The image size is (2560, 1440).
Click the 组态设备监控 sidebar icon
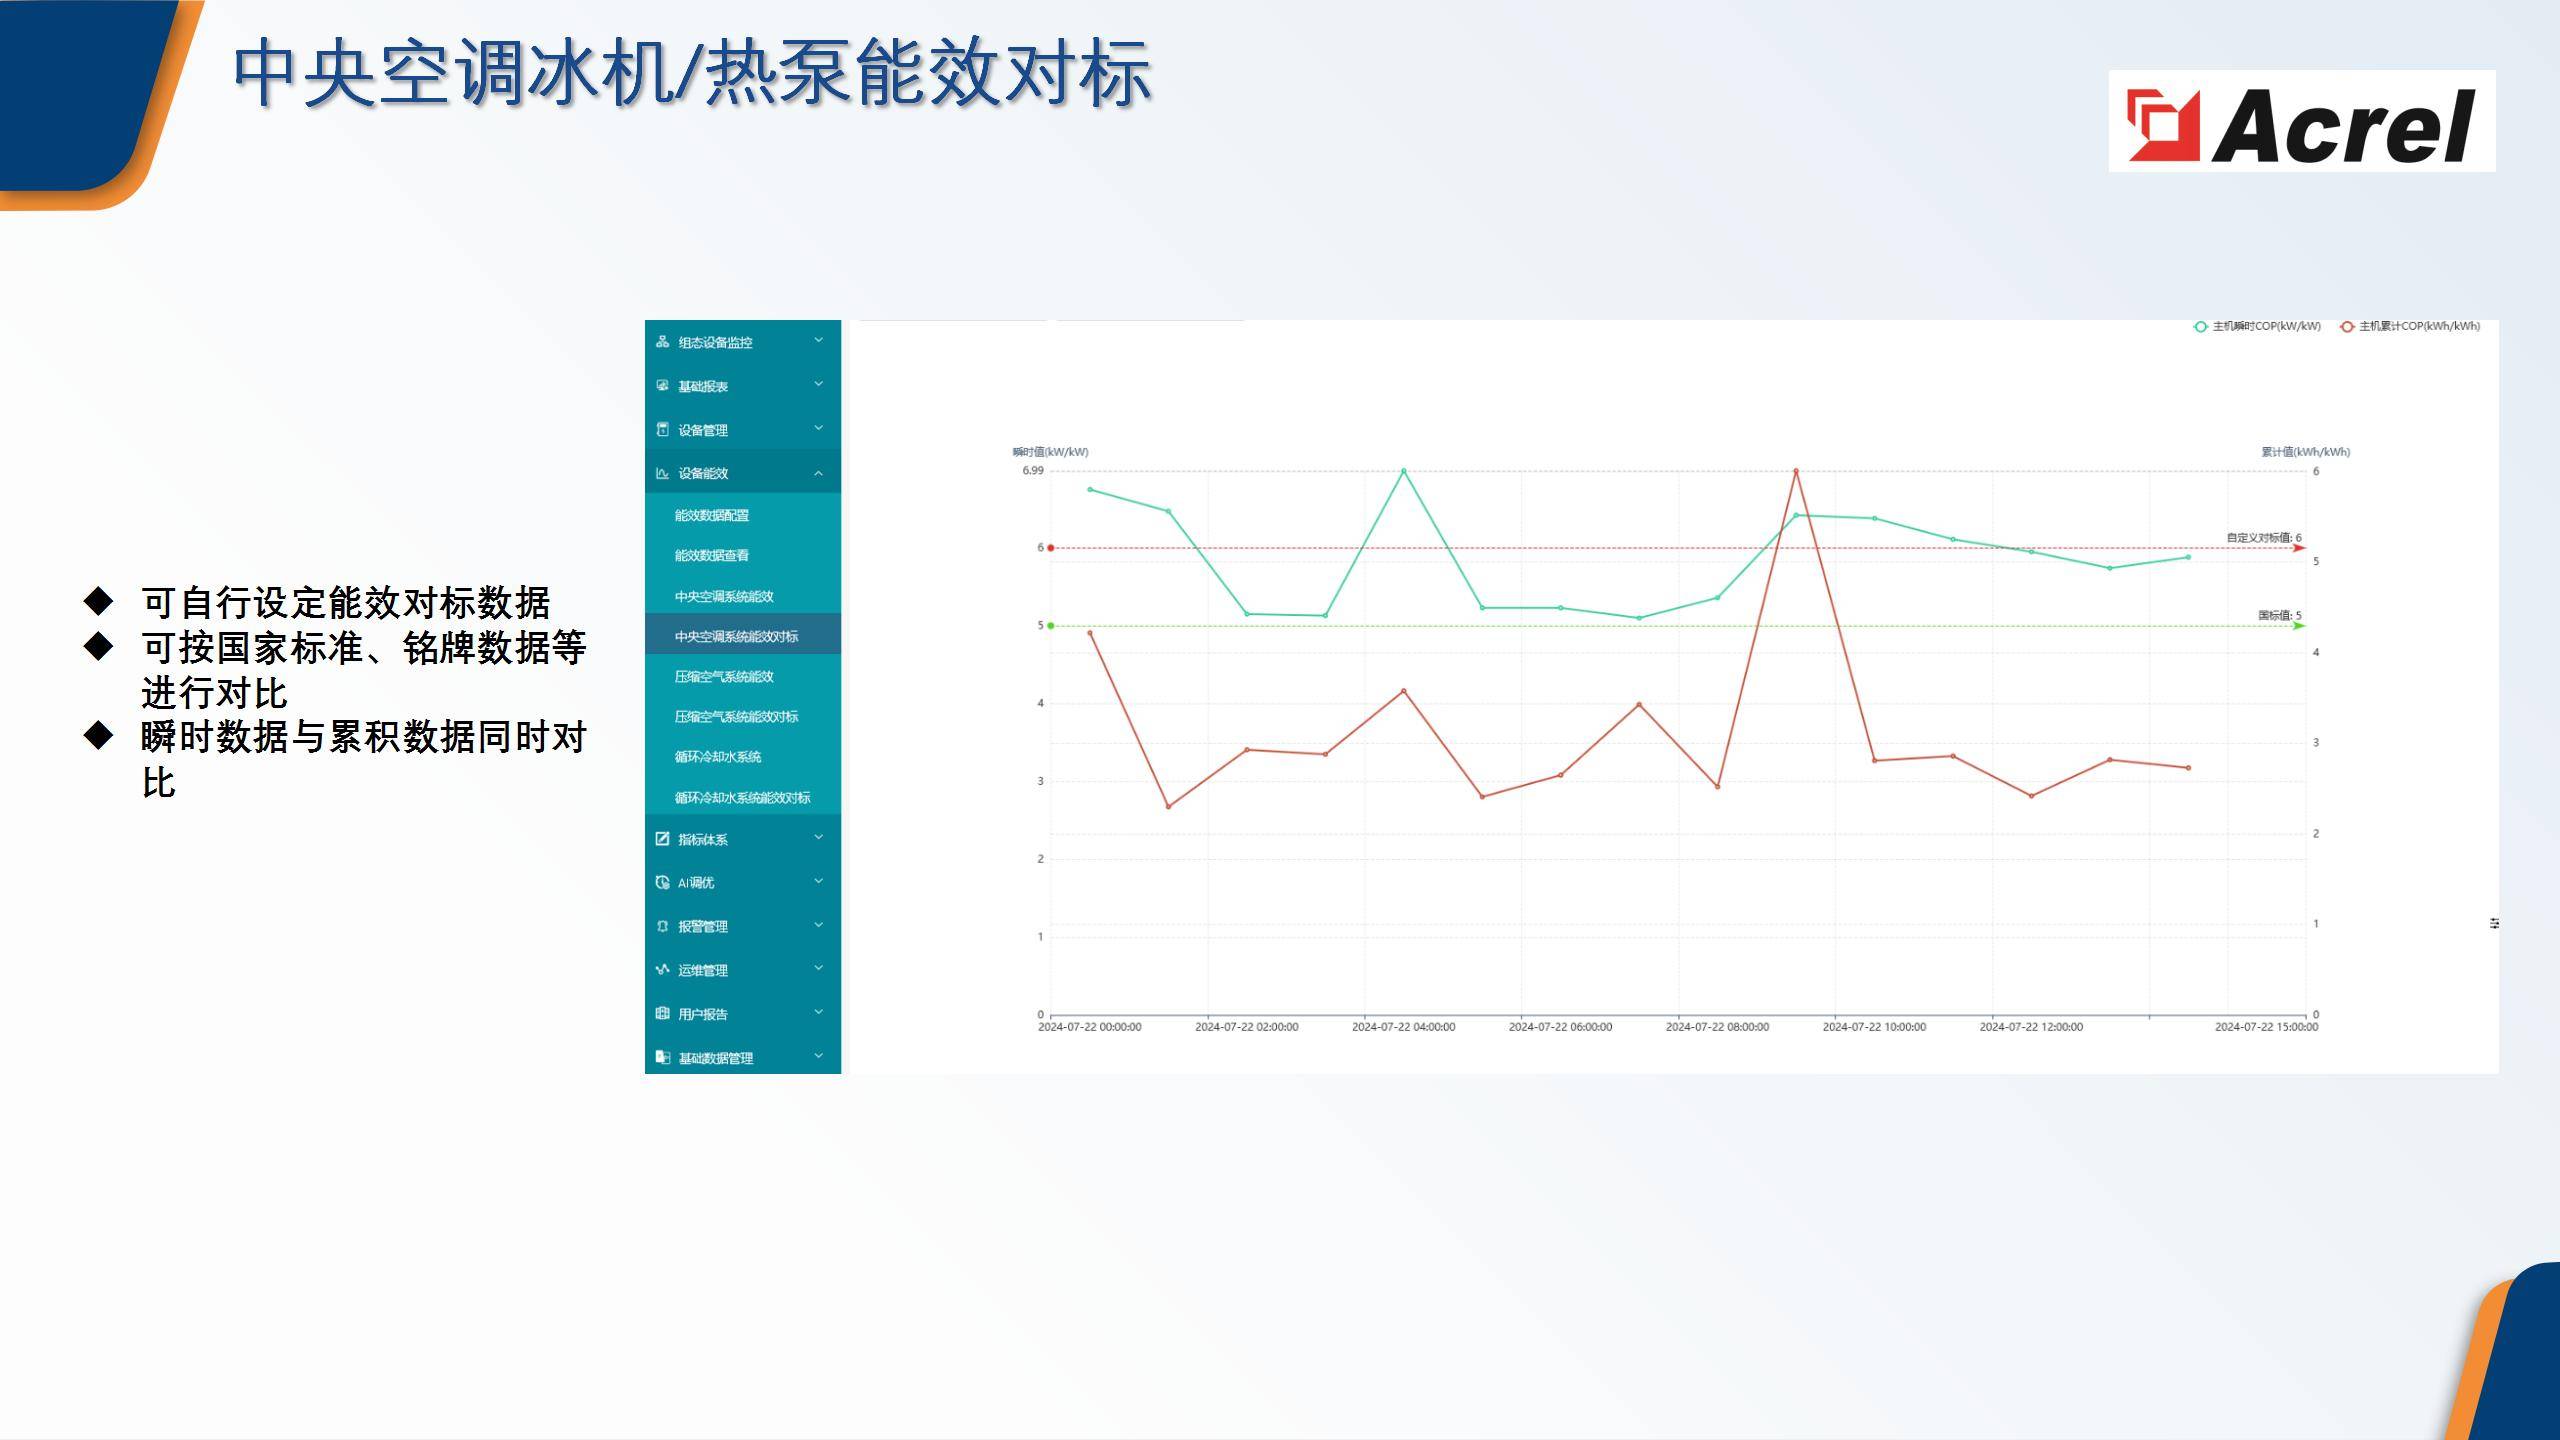(662, 342)
